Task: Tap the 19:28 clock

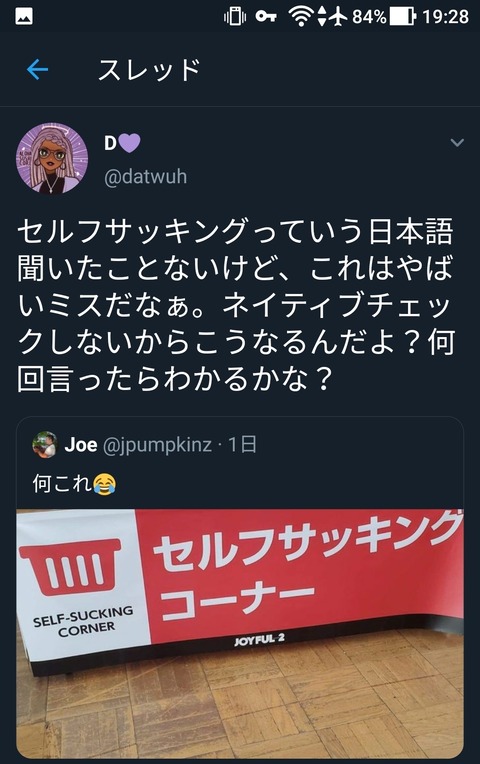Action: click(x=445, y=17)
